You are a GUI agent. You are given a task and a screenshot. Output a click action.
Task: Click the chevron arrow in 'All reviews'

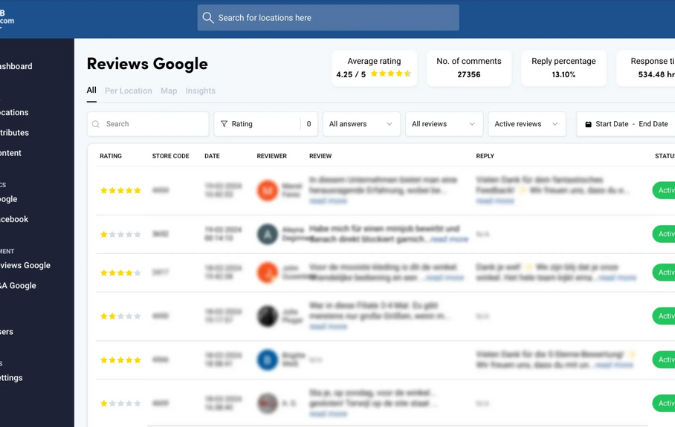pyautogui.click(x=472, y=124)
